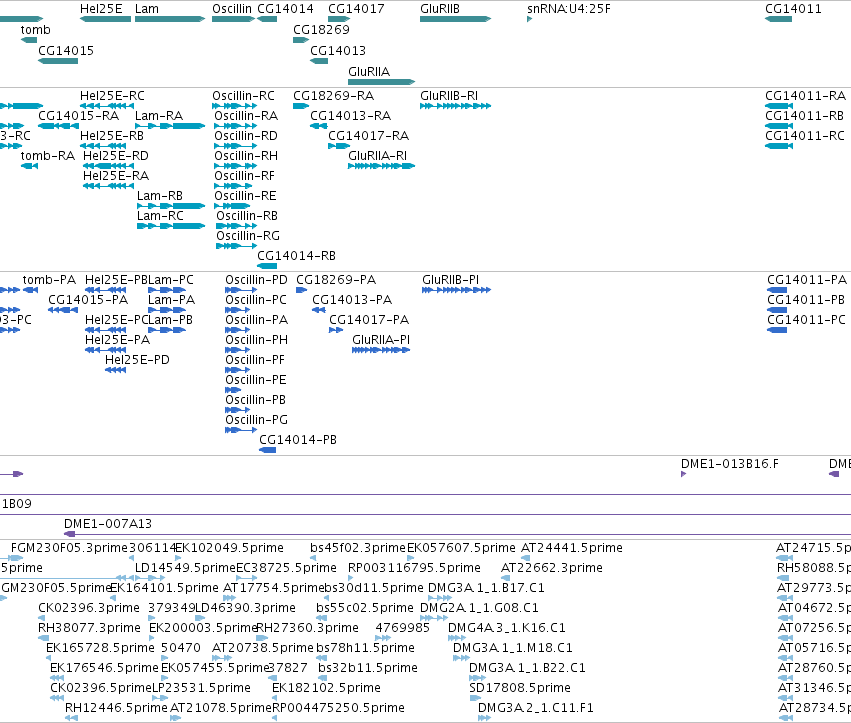Click feature 4769985
Image resolution: width=851 pixels, height=723 pixels.
403,628
